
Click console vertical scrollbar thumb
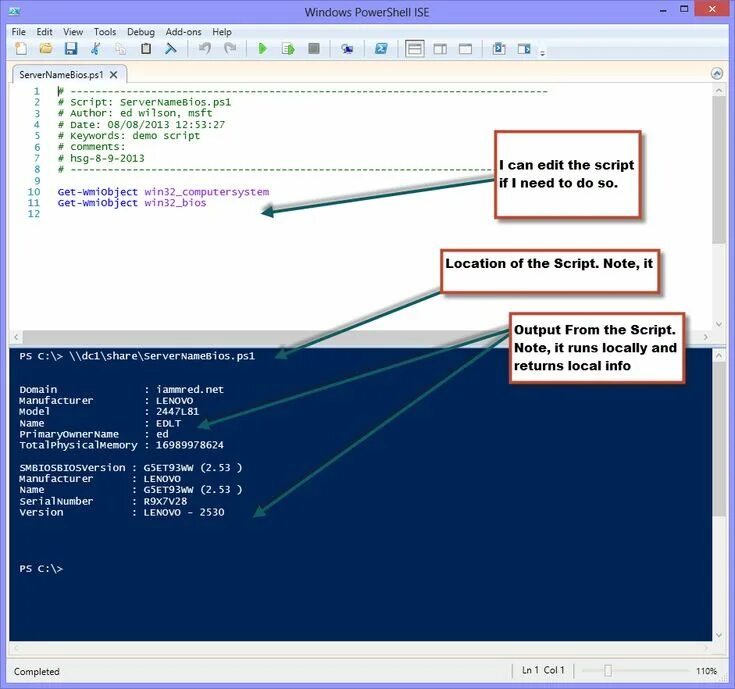(x=719, y=439)
